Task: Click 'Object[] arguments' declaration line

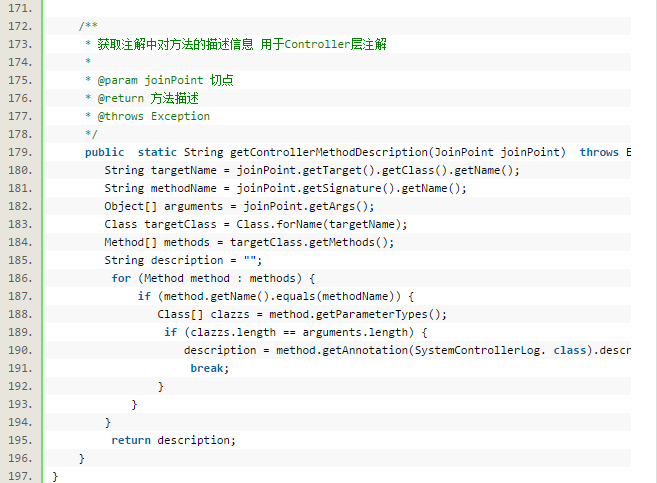Action: pyautogui.click(x=239, y=207)
